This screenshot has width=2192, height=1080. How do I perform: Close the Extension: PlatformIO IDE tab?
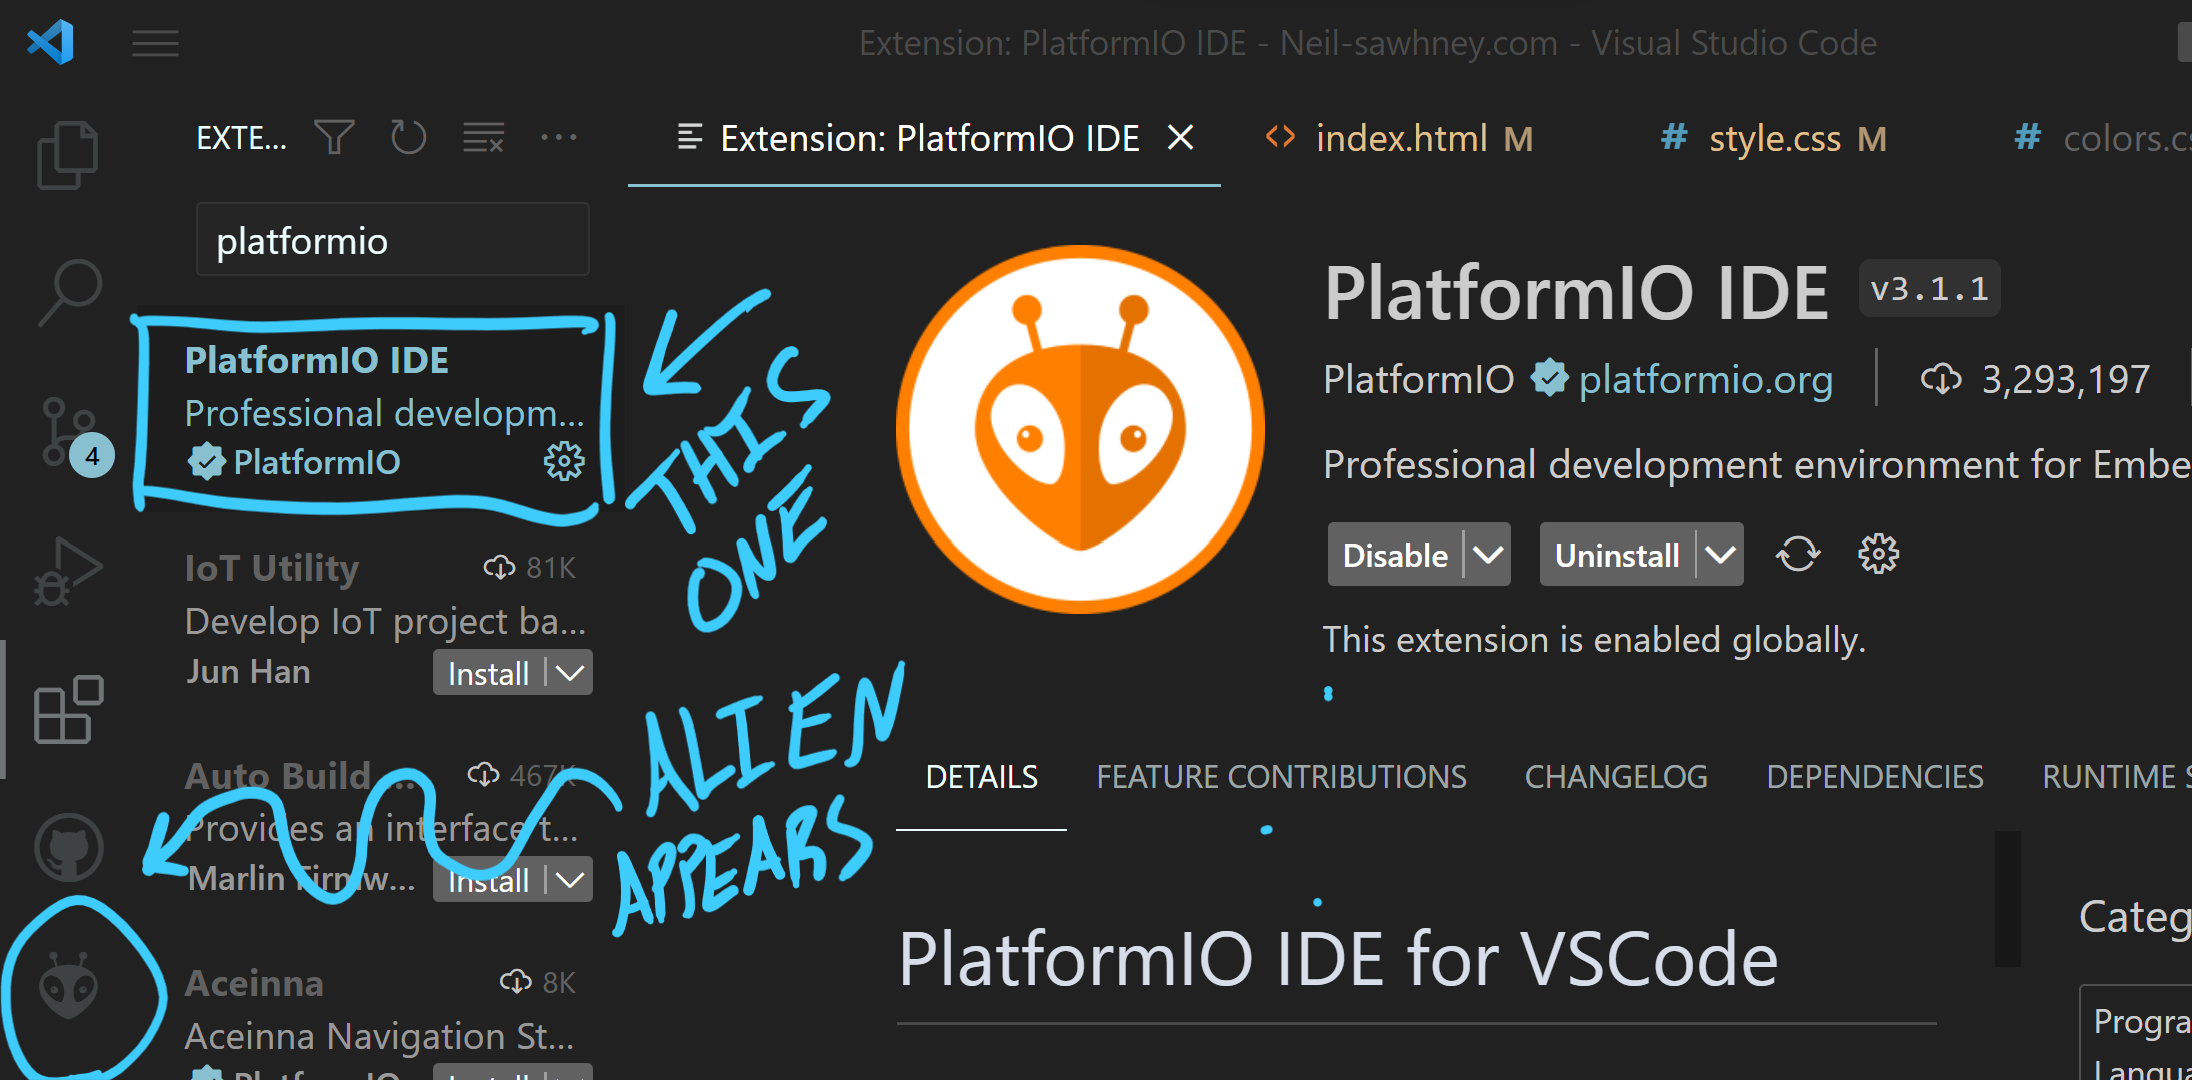point(1181,137)
